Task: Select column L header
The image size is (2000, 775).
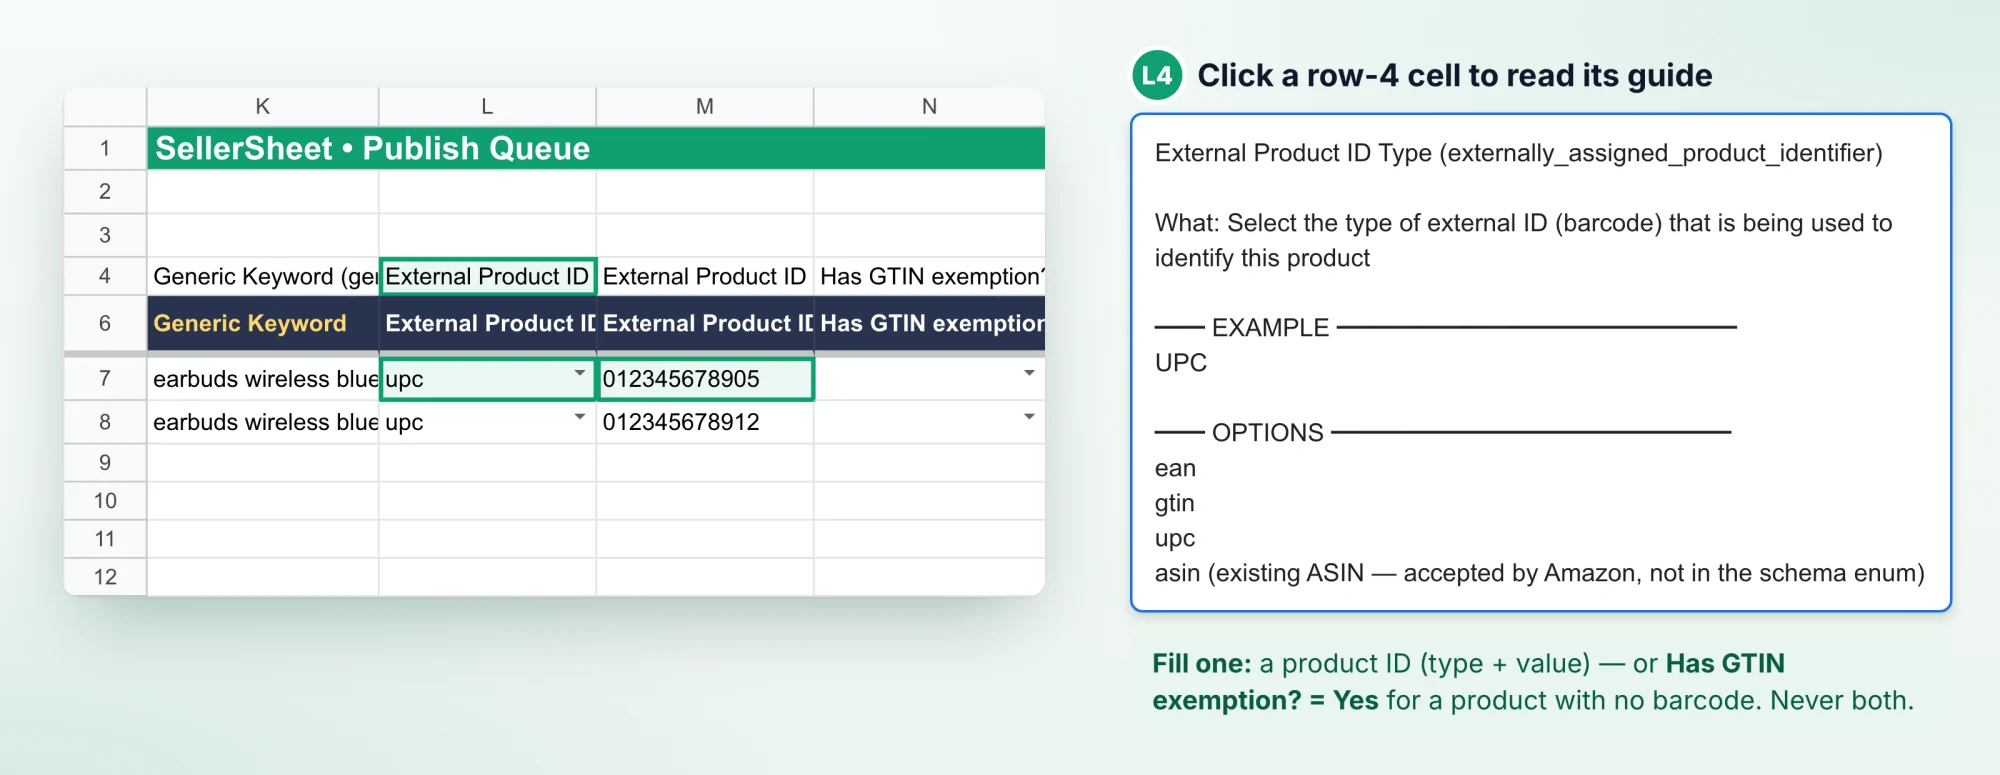Action: tap(487, 106)
